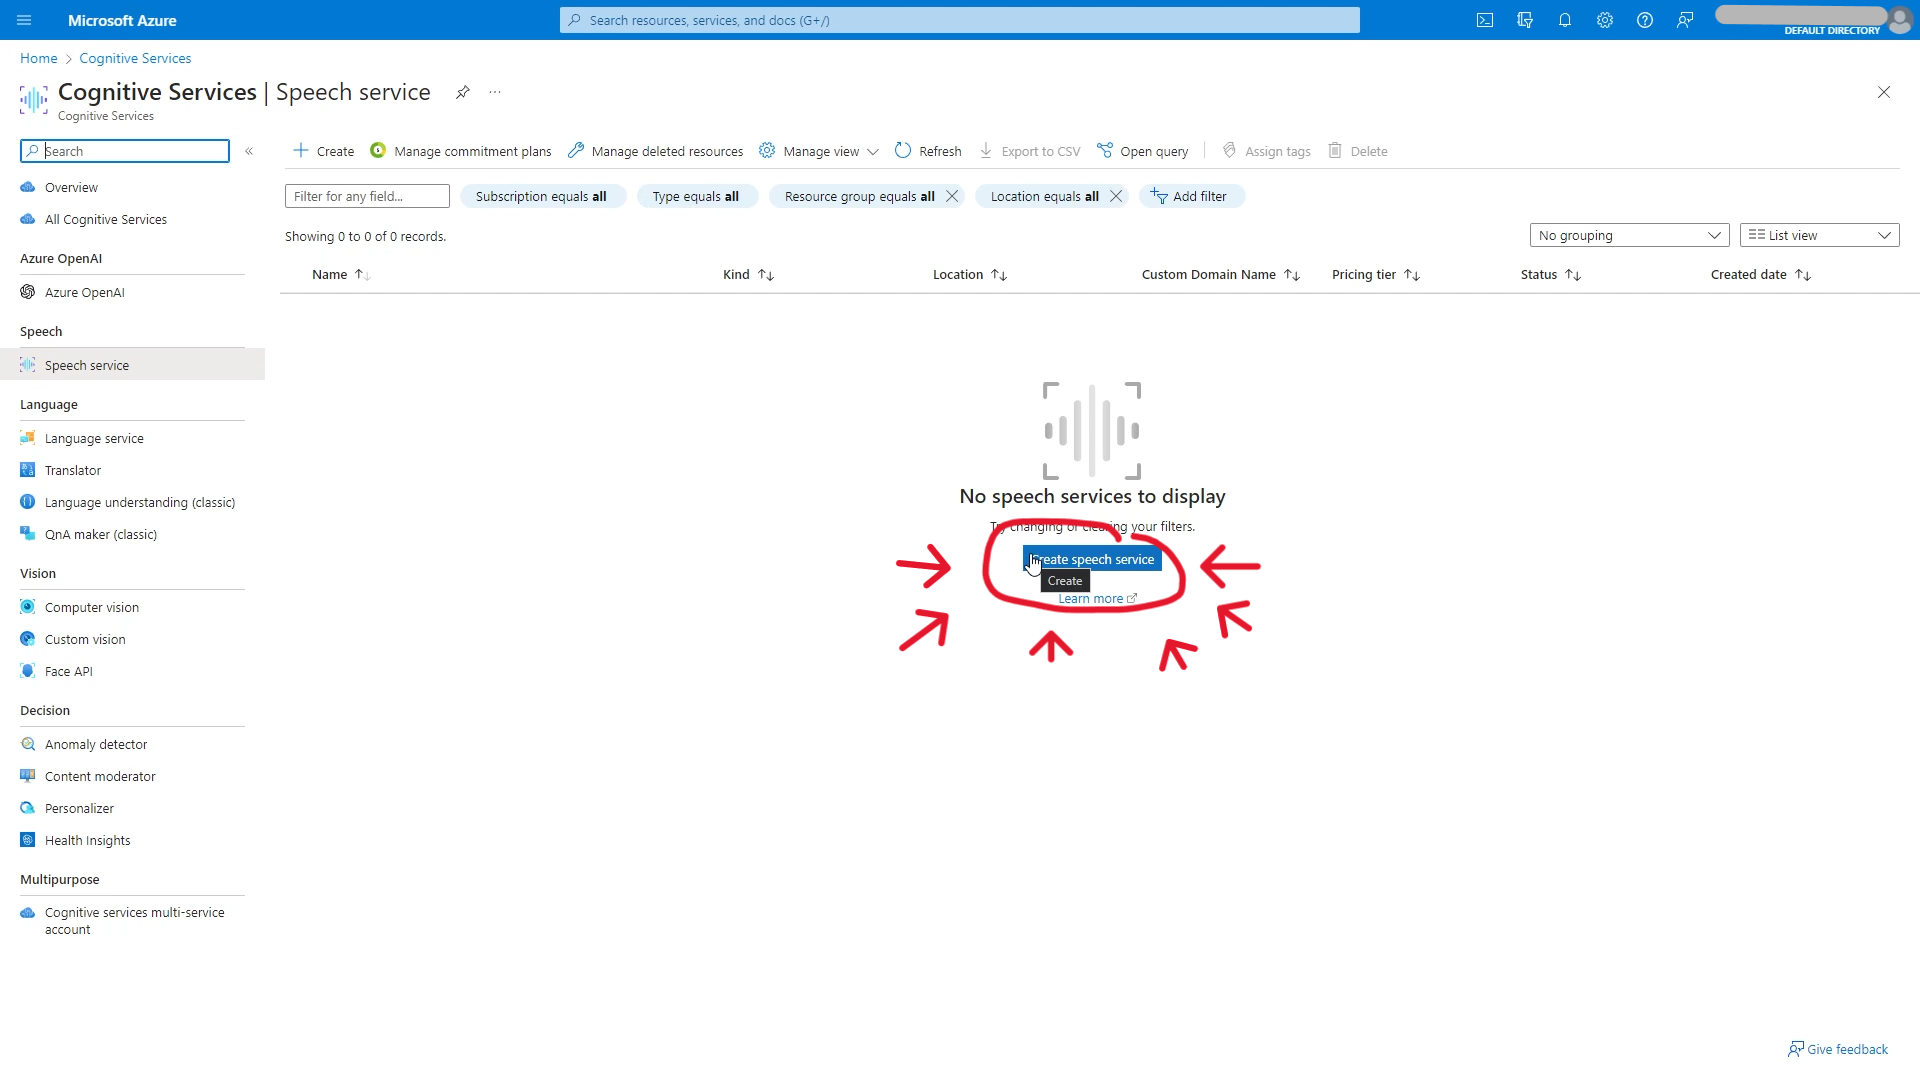This screenshot has height=1080, width=1920.
Task: Pin Speech service page to dashboard
Action: tap(462, 92)
